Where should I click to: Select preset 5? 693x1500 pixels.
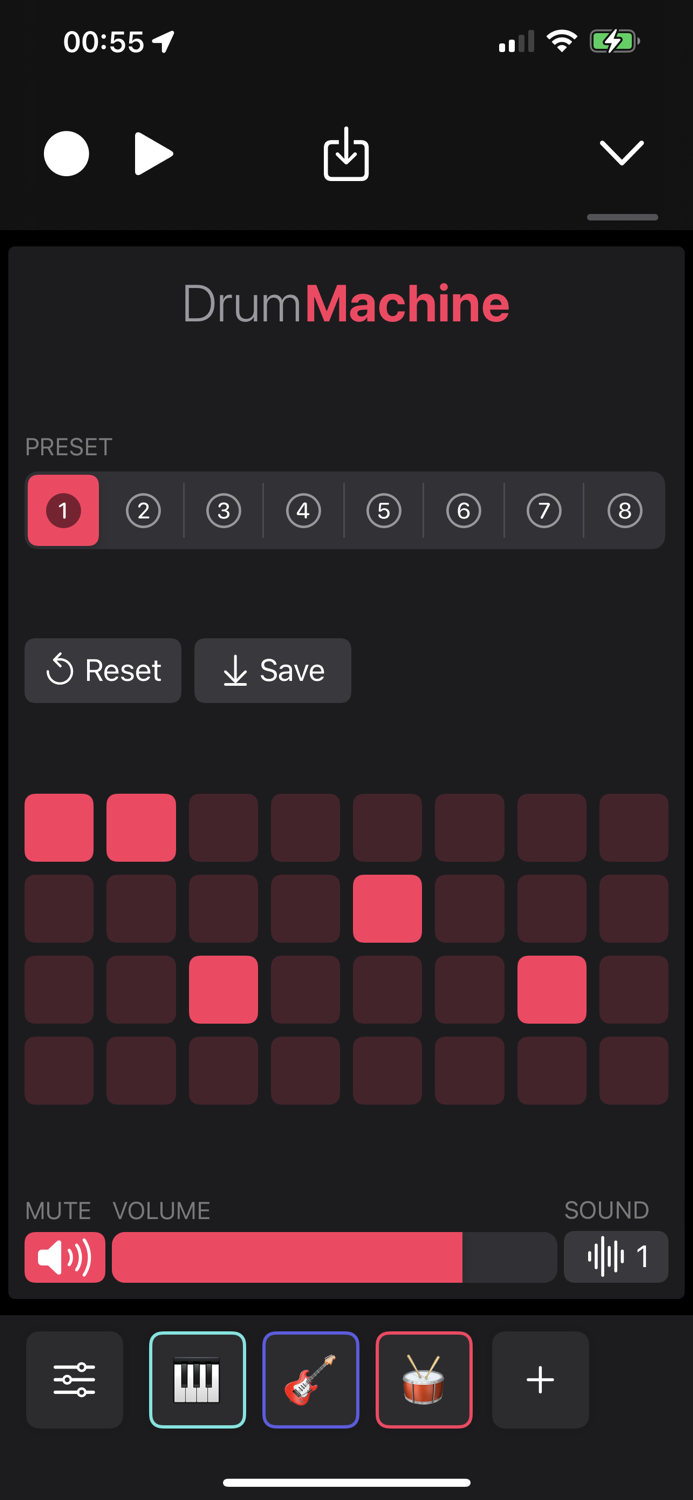383,511
